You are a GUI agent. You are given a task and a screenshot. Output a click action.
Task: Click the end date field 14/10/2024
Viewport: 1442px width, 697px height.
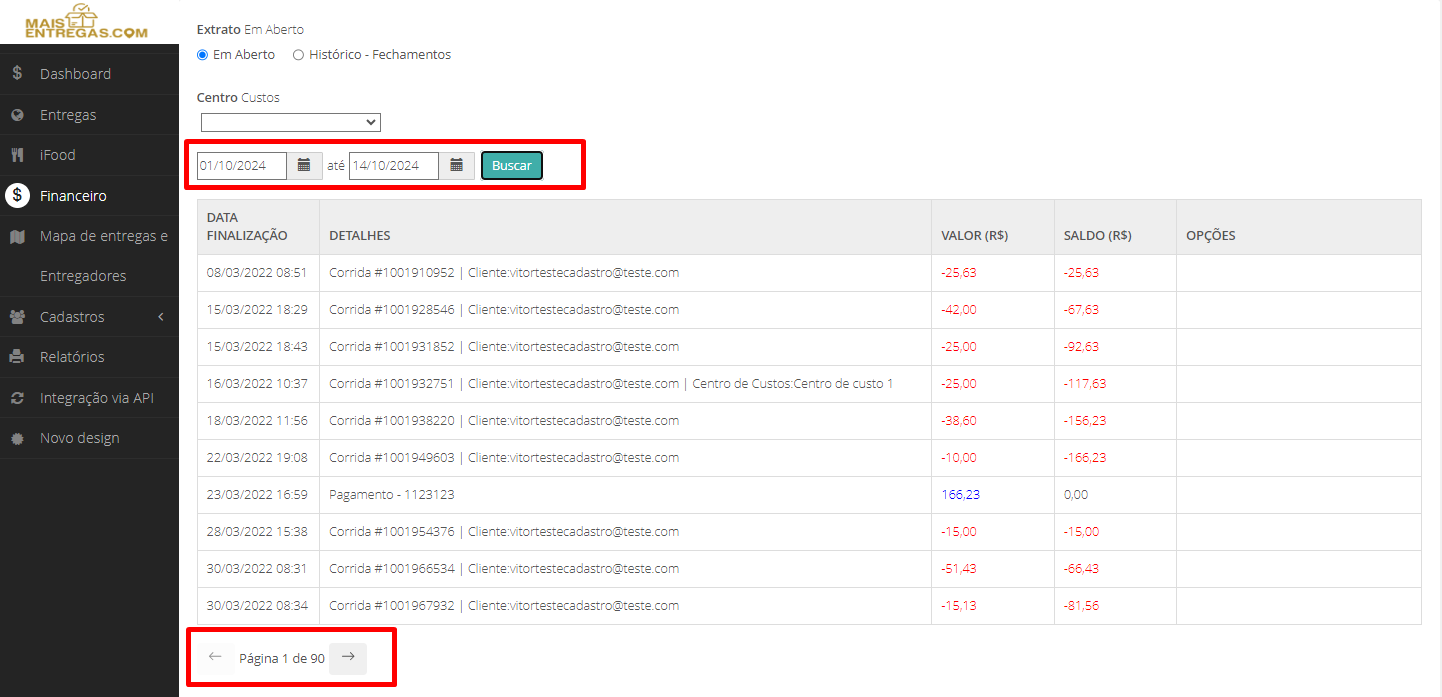point(394,165)
